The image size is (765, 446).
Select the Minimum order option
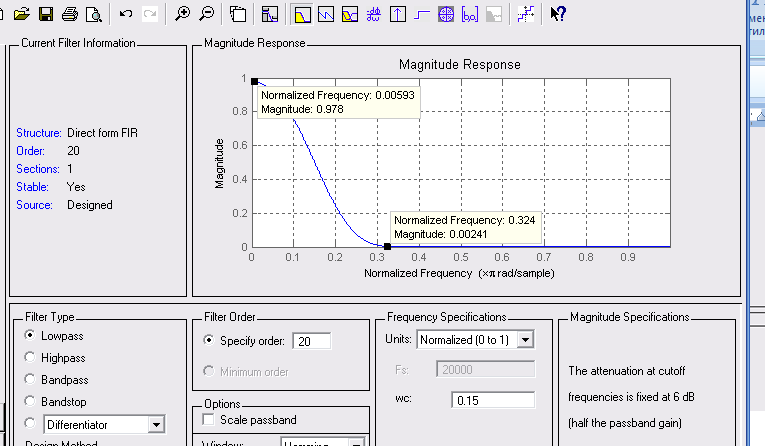pos(209,371)
